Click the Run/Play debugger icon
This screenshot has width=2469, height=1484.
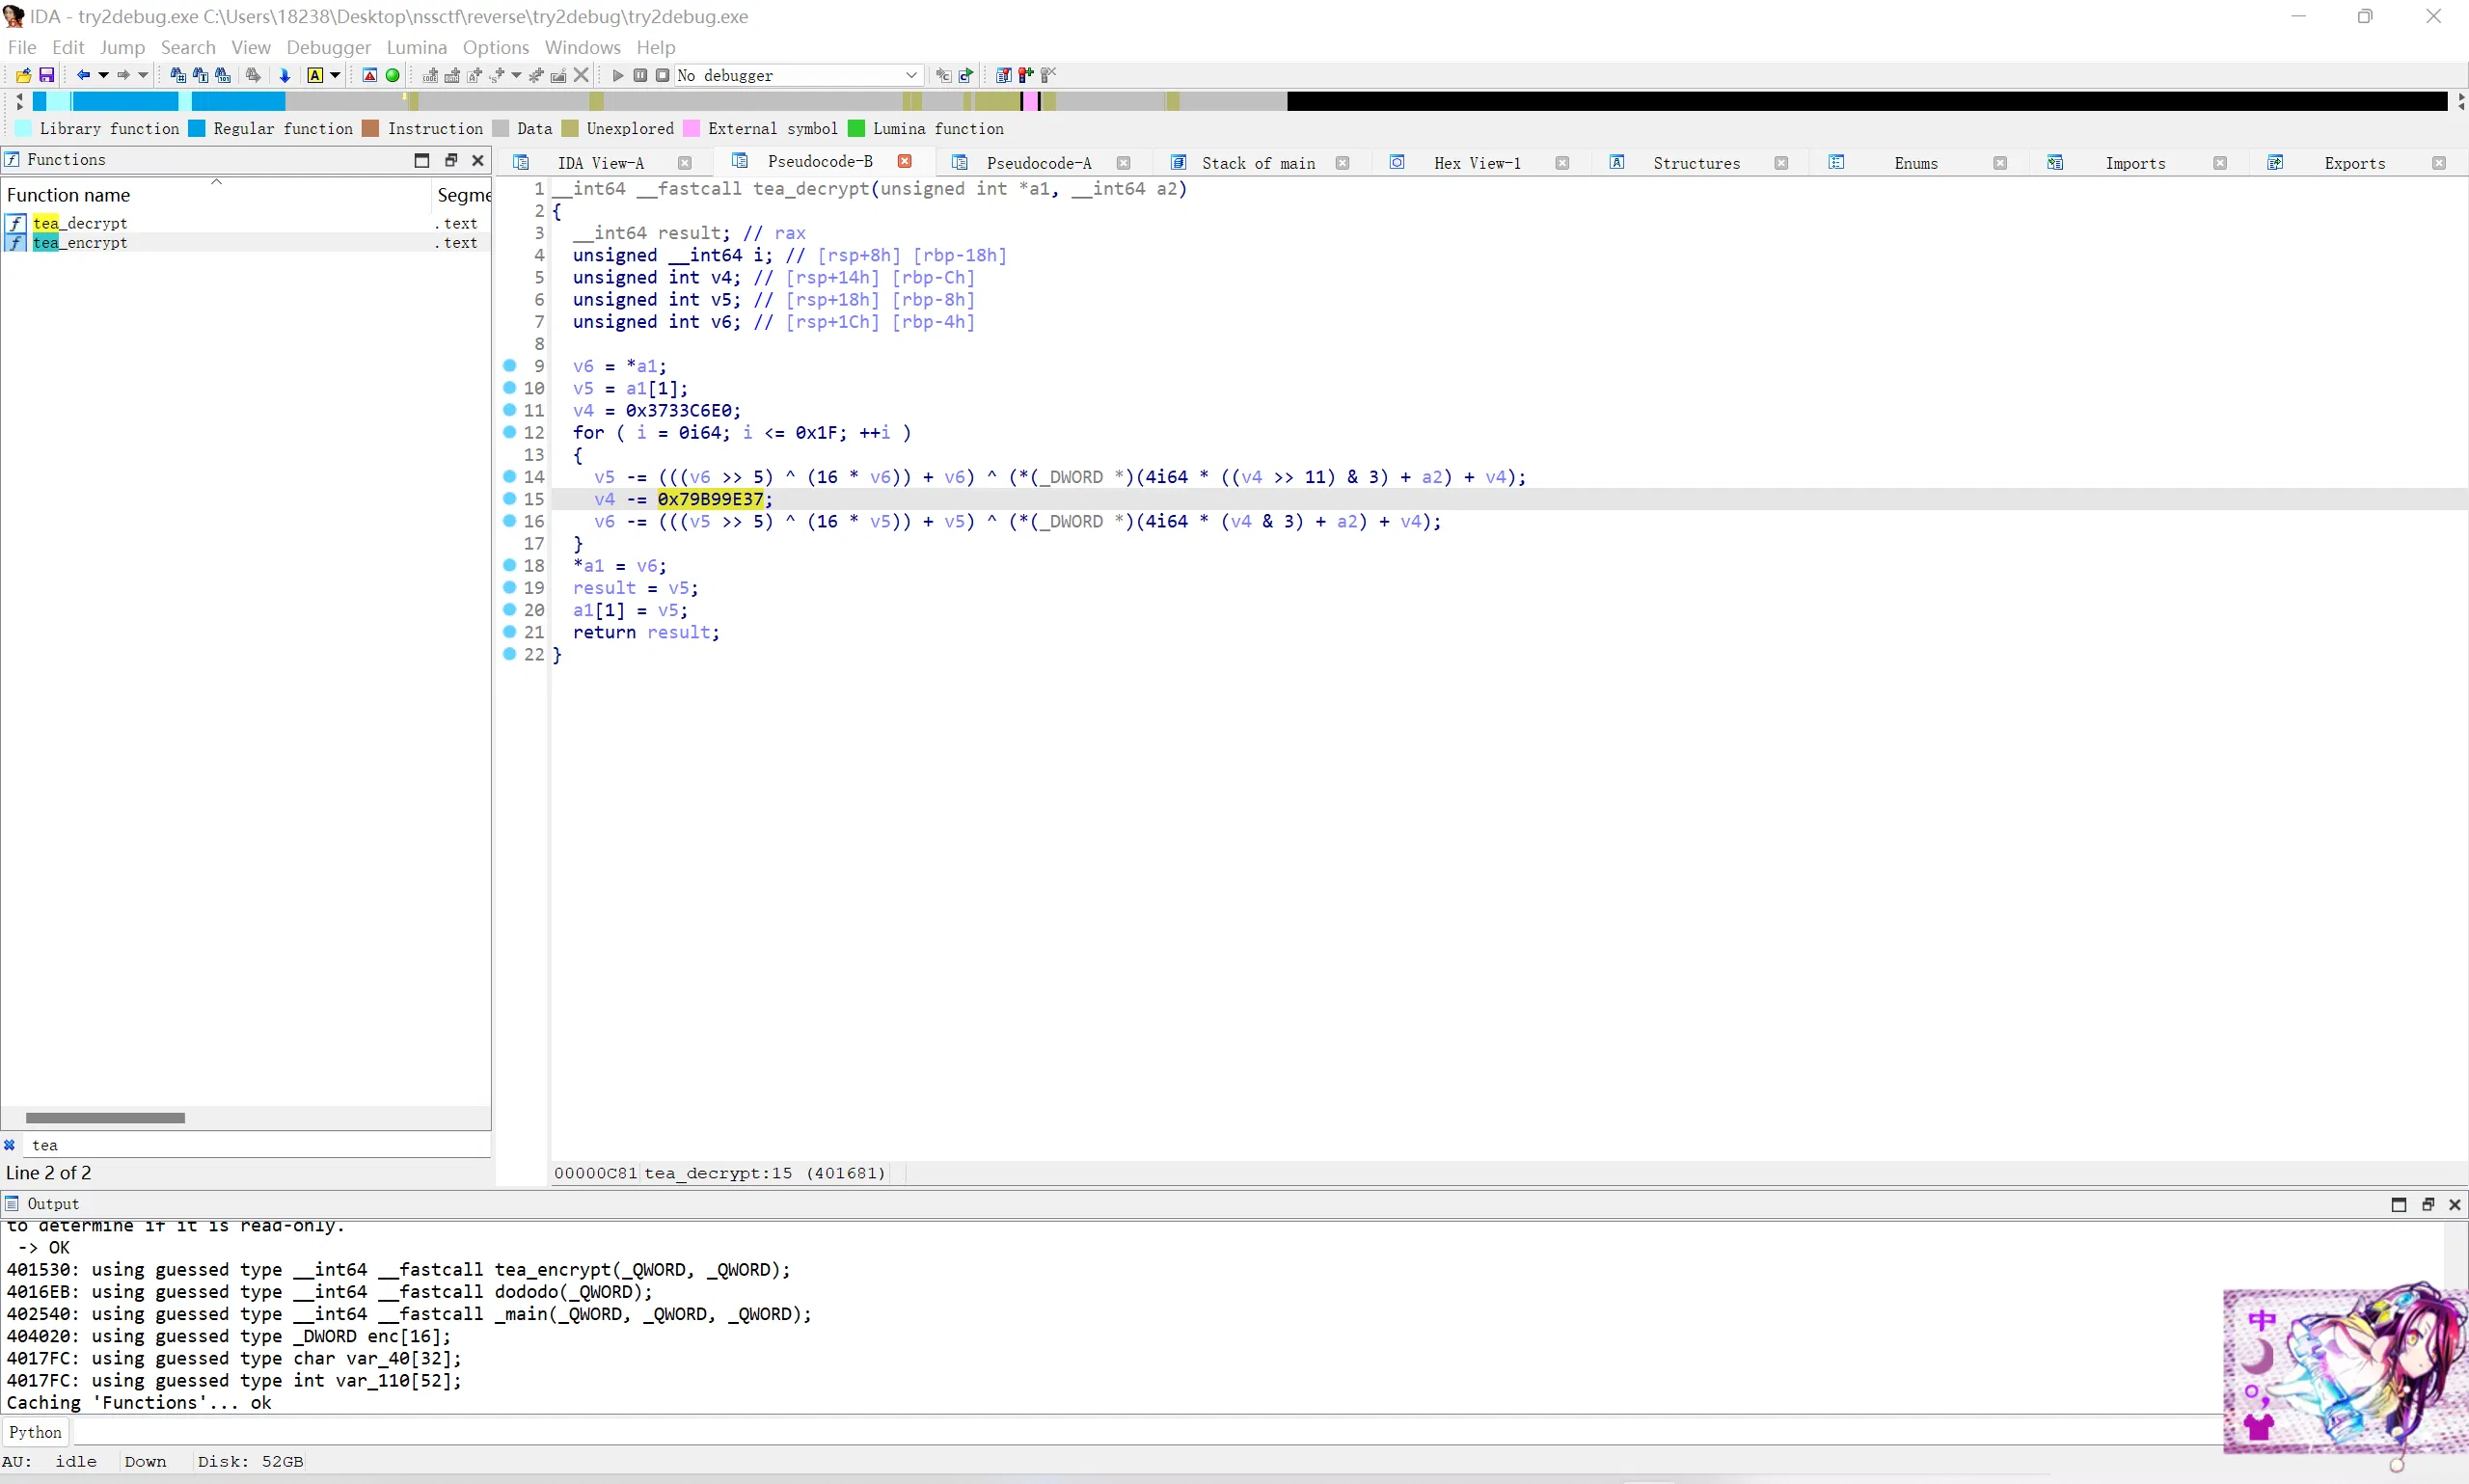[x=615, y=74]
